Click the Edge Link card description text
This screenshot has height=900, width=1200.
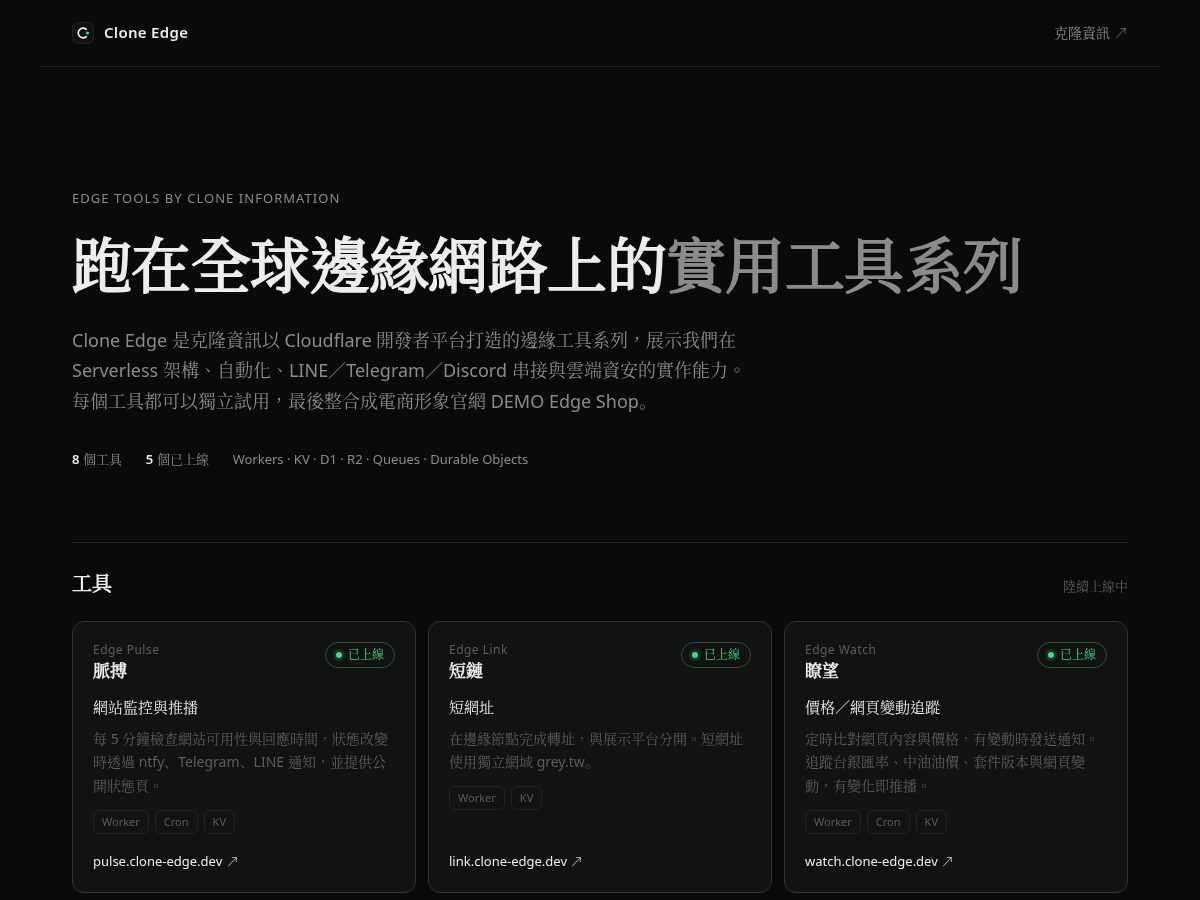(596, 751)
